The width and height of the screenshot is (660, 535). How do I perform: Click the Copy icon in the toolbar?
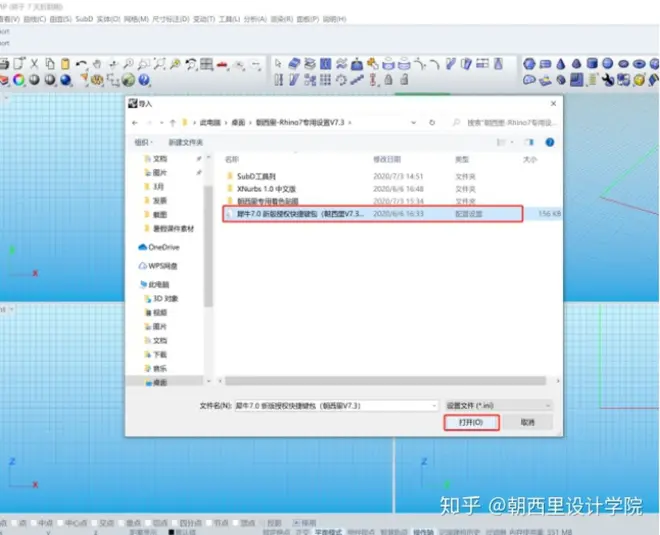(x=50, y=64)
